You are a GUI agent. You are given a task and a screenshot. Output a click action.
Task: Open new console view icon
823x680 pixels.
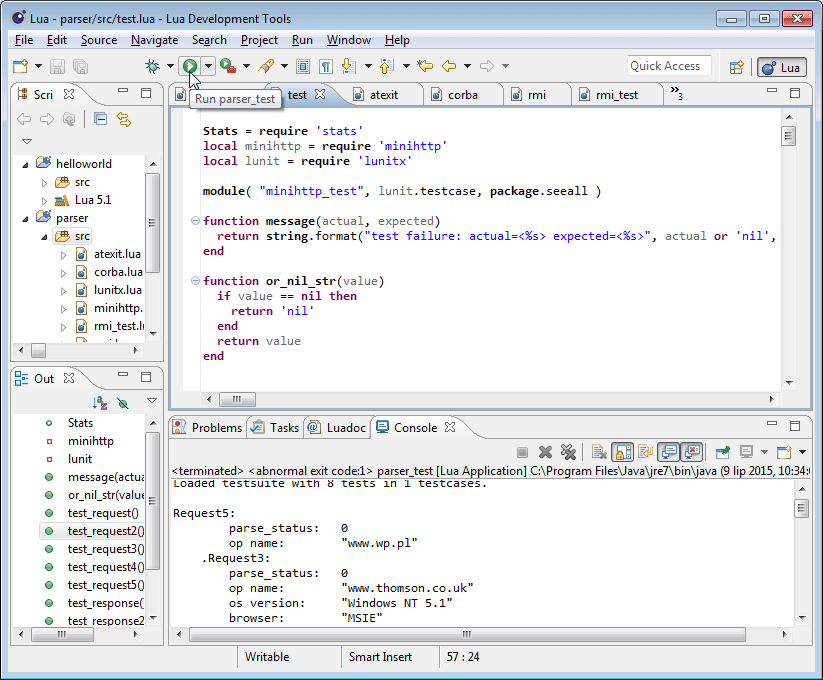[784, 452]
